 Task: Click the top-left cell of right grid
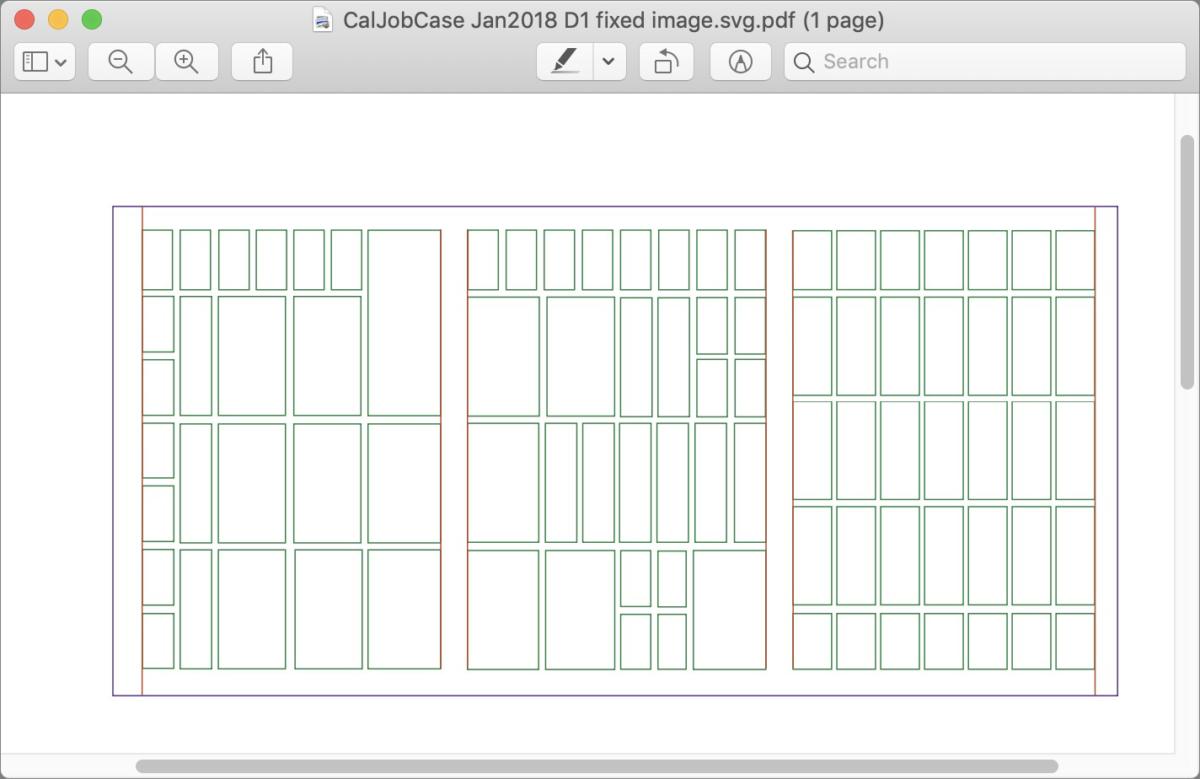click(x=812, y=260)
